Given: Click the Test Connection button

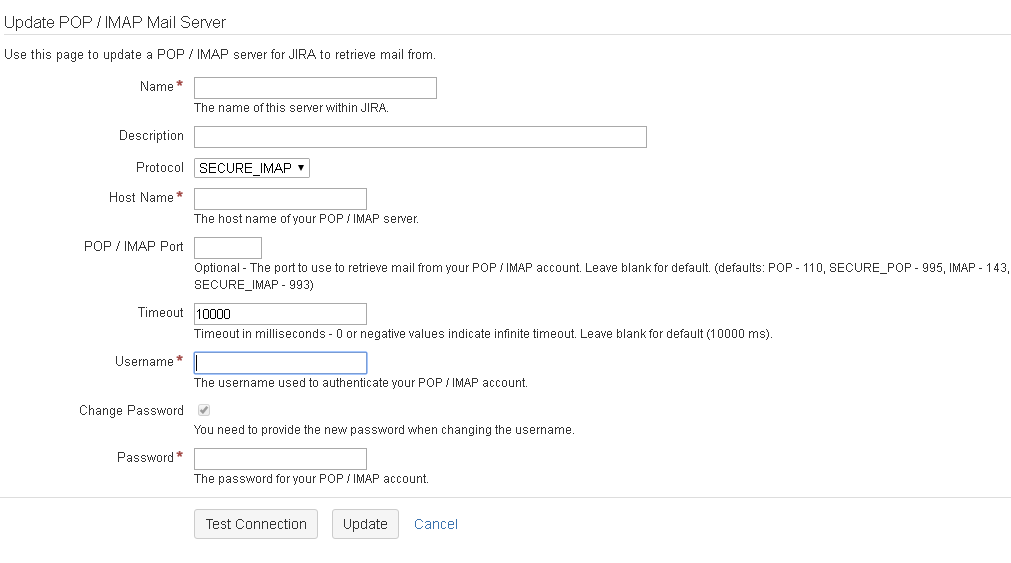Looking at the screenshot, I should (x=256, y=524).
